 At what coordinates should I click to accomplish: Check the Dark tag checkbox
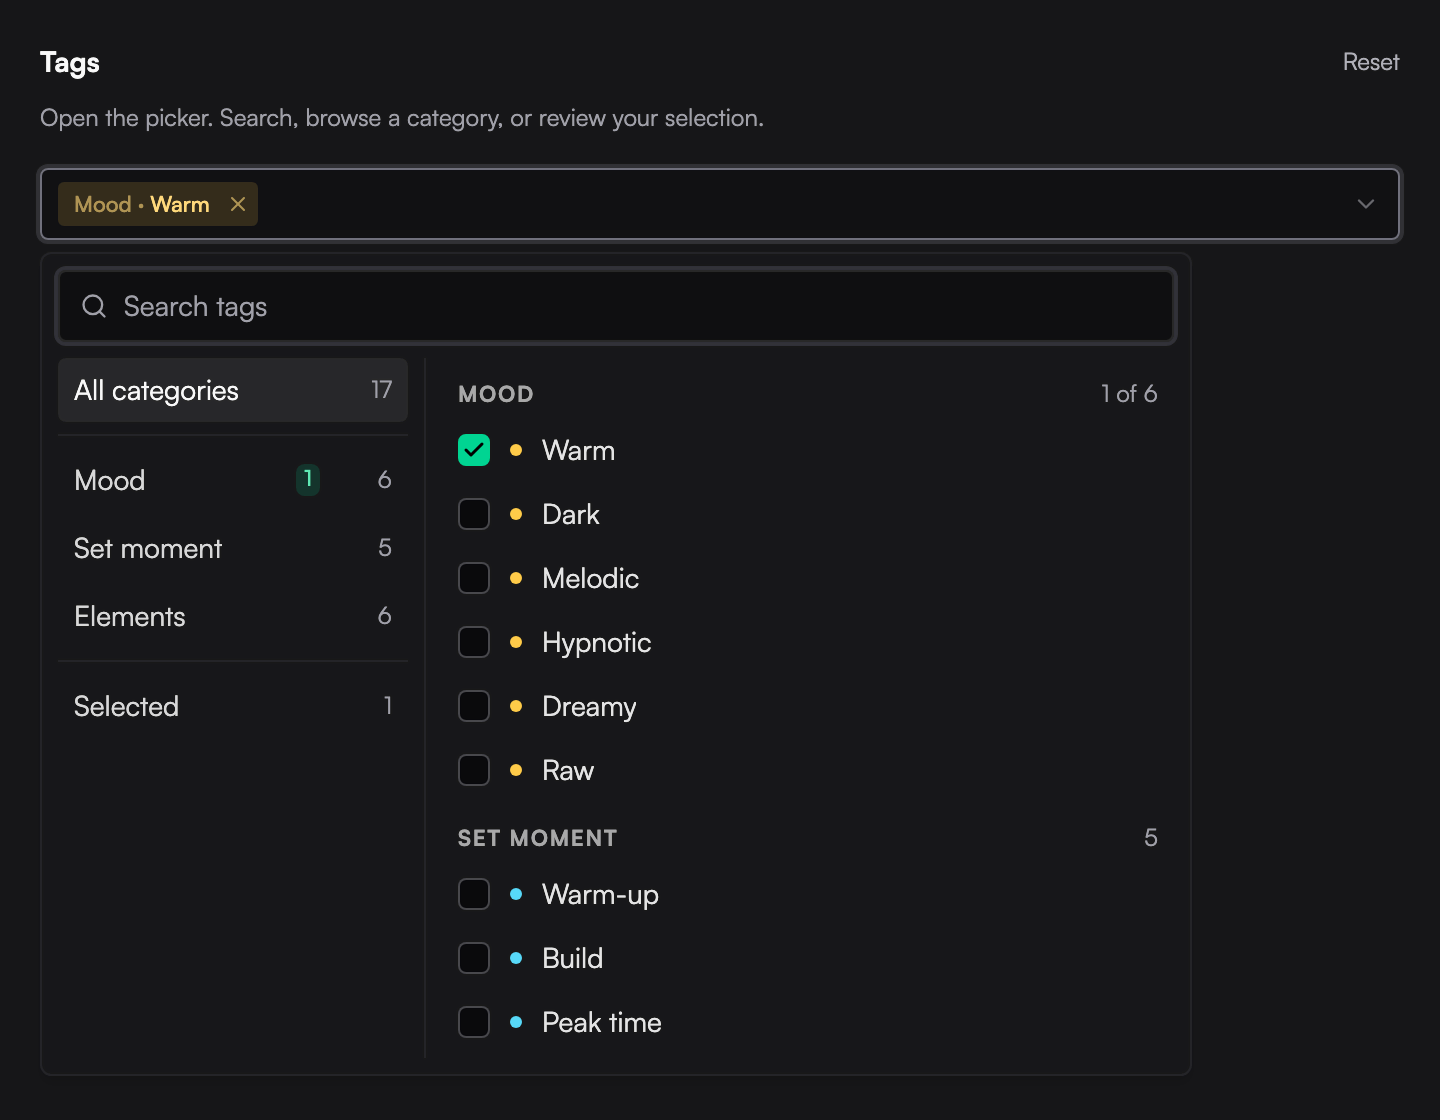474,514
